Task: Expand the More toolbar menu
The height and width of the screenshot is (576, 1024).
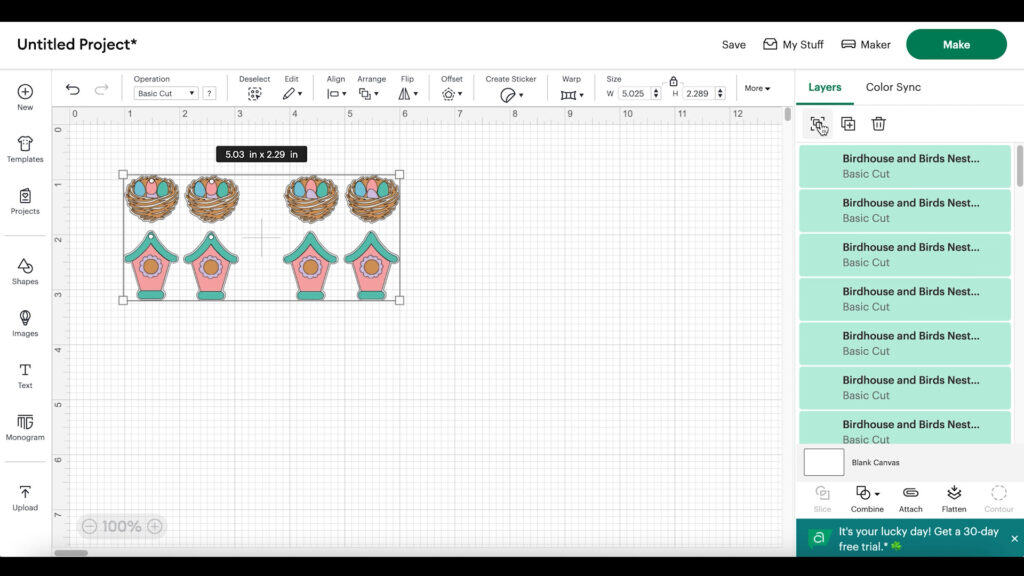Action: click(757, 88)
